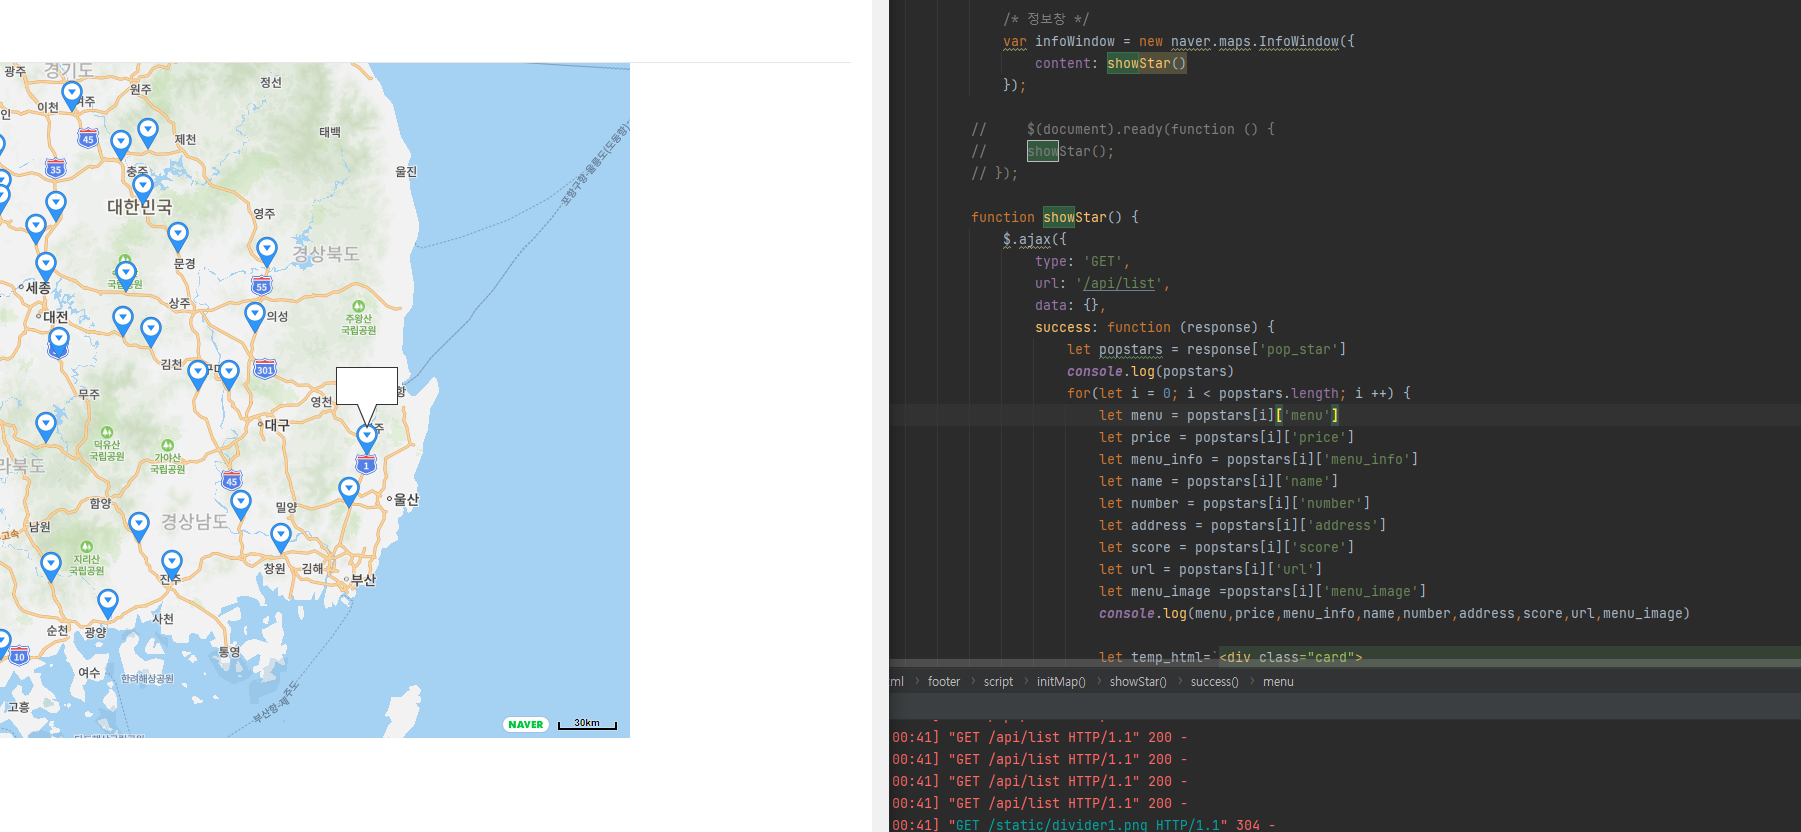Click the route 55 highway shield

(262, 286)
